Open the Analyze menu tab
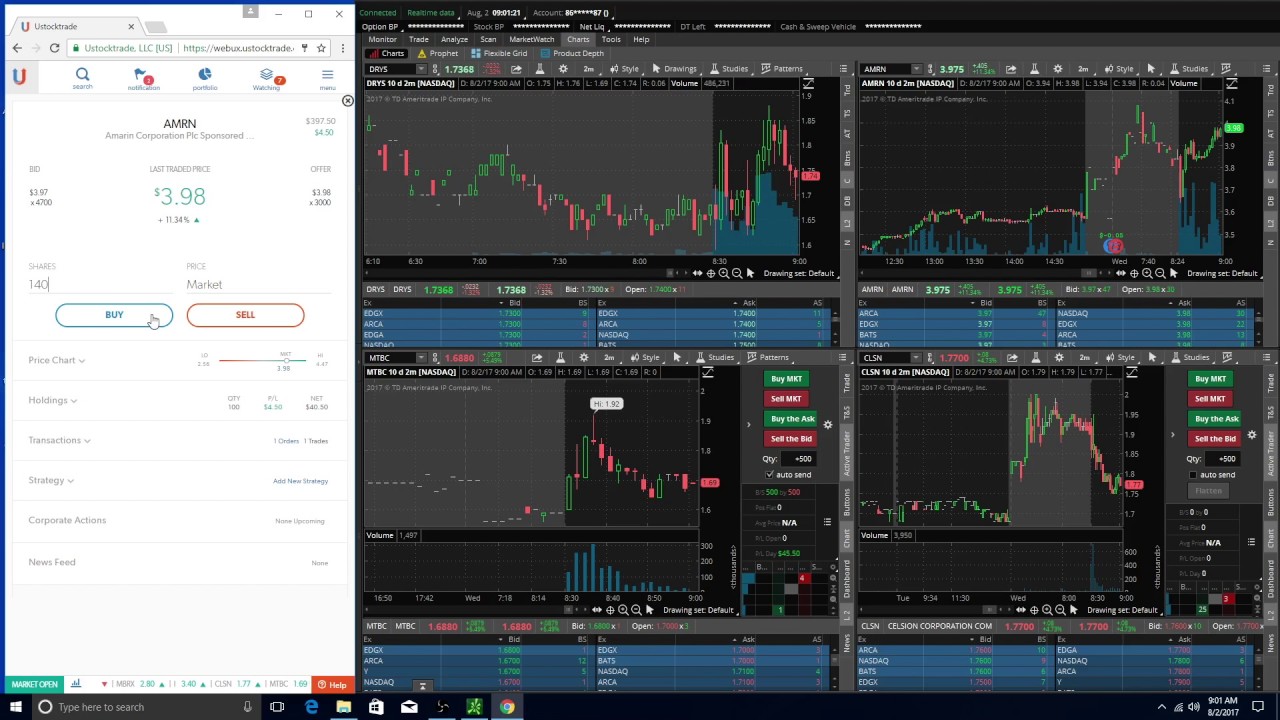Viewport: 1280px width, 720px height. (x=454, y=39)
